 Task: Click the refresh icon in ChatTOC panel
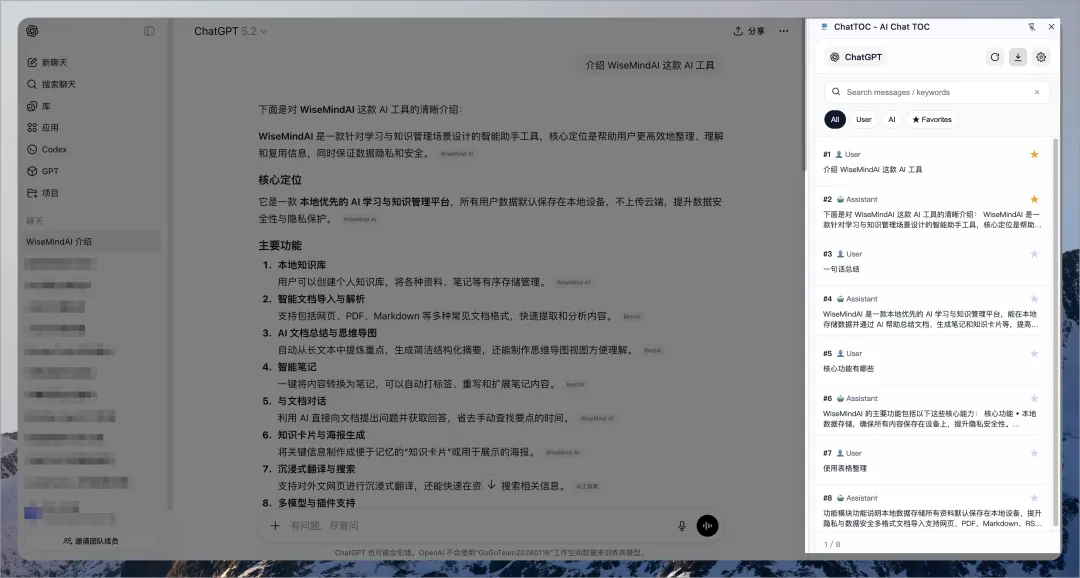[994, 57]
